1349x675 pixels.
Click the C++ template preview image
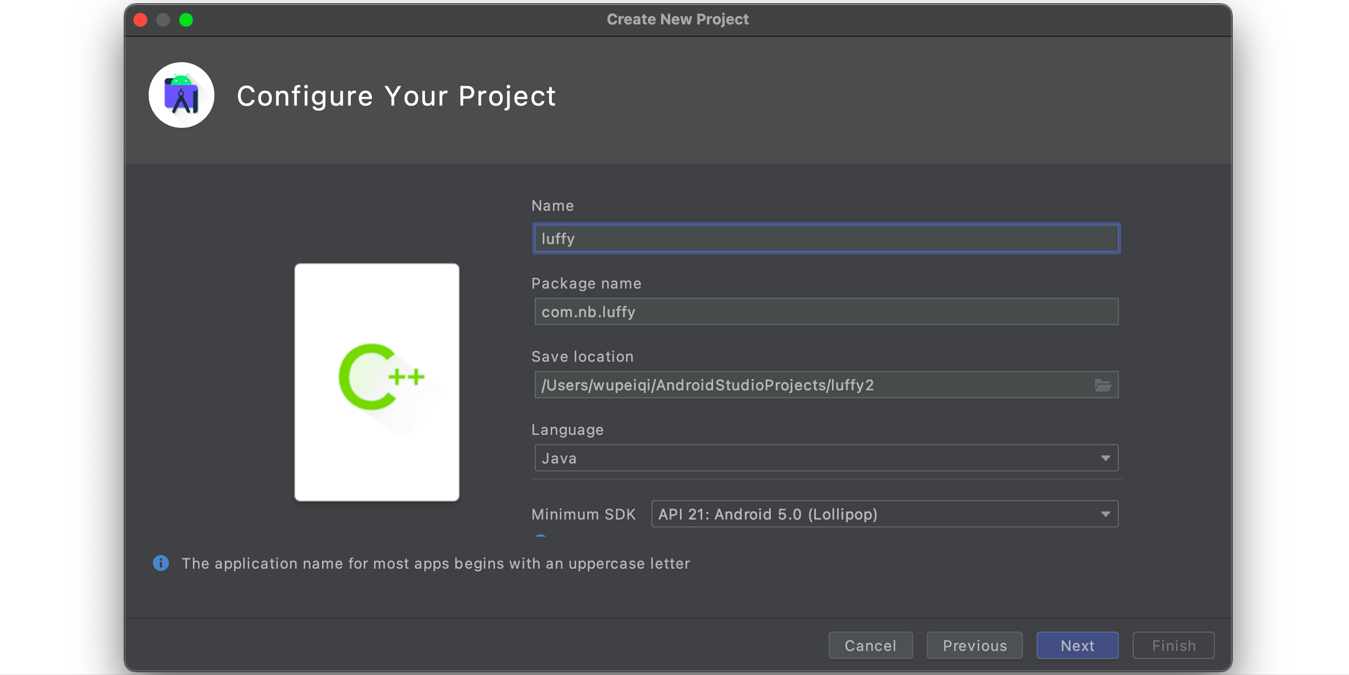click(377, 381)
